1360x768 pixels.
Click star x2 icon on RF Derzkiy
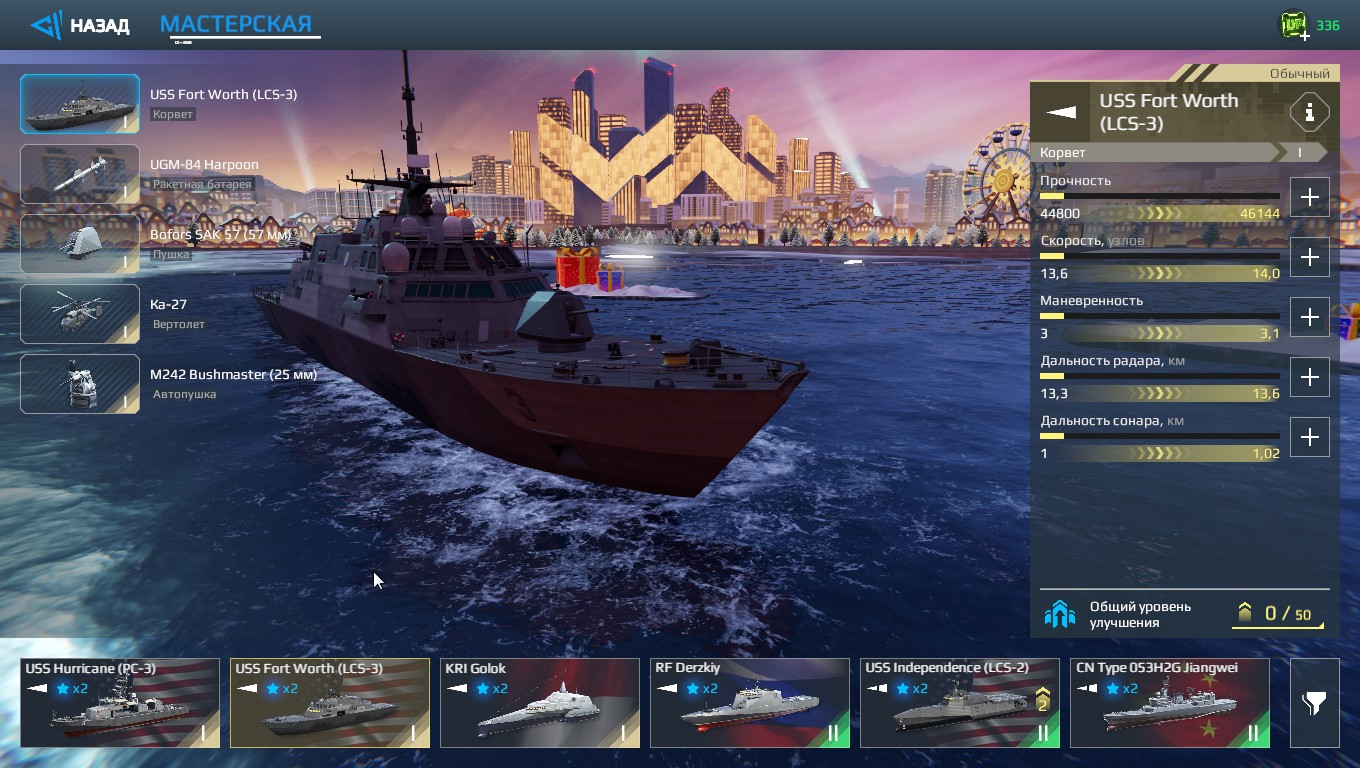tap(702, 689)
